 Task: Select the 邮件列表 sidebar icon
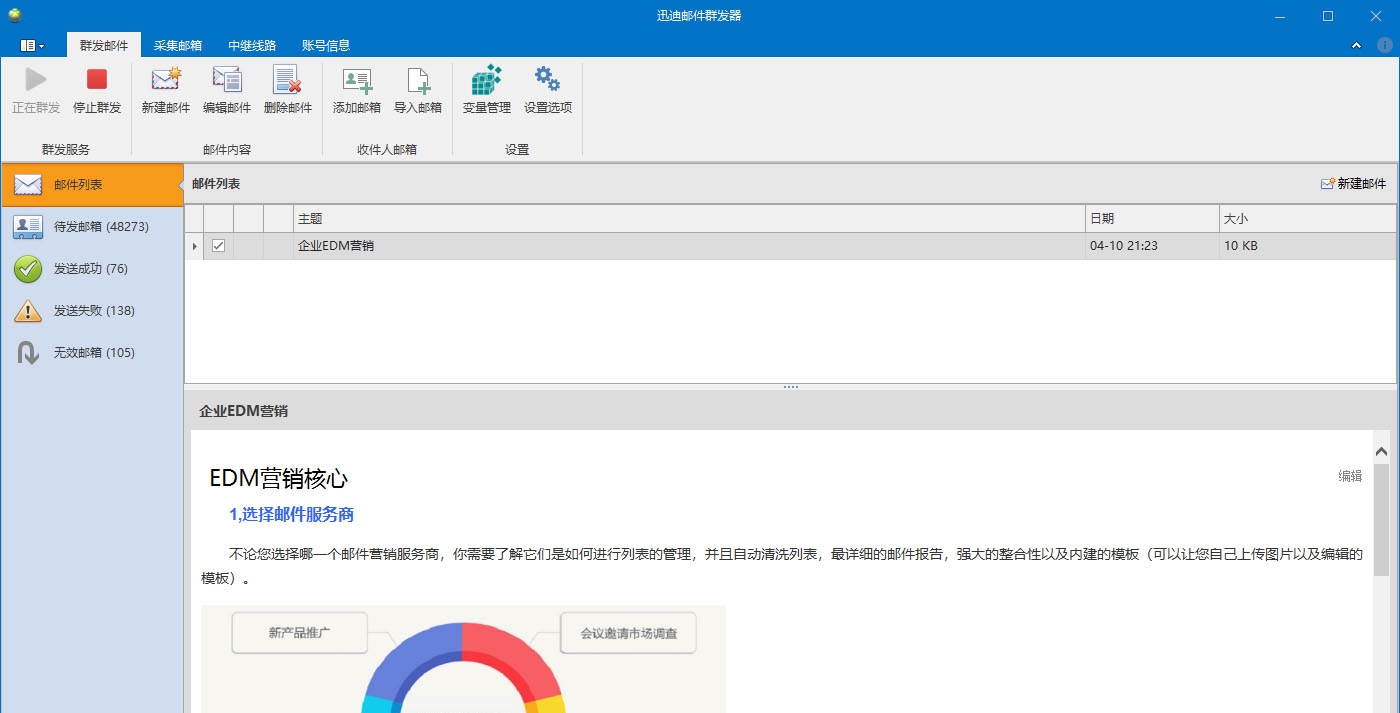[27, 184]
